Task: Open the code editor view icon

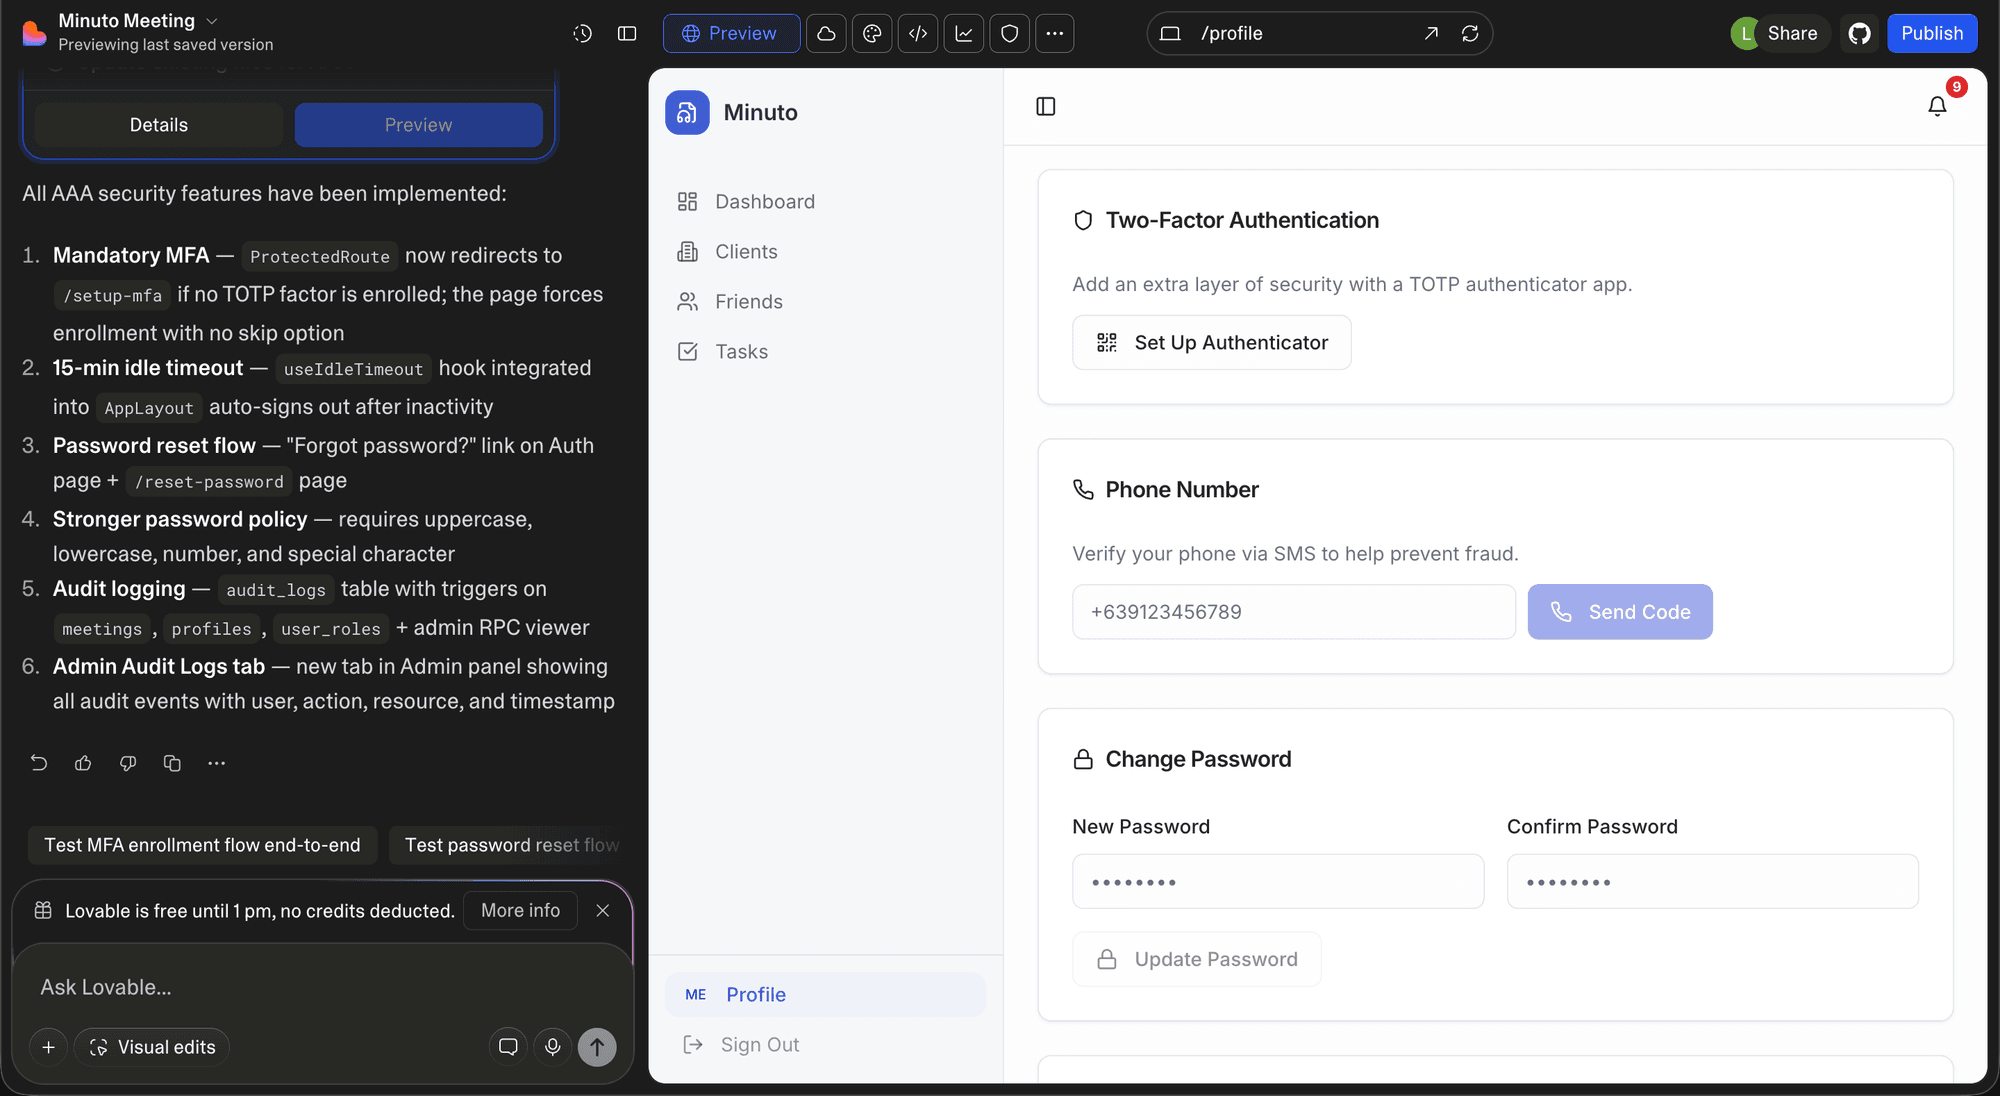Action: 918,33
